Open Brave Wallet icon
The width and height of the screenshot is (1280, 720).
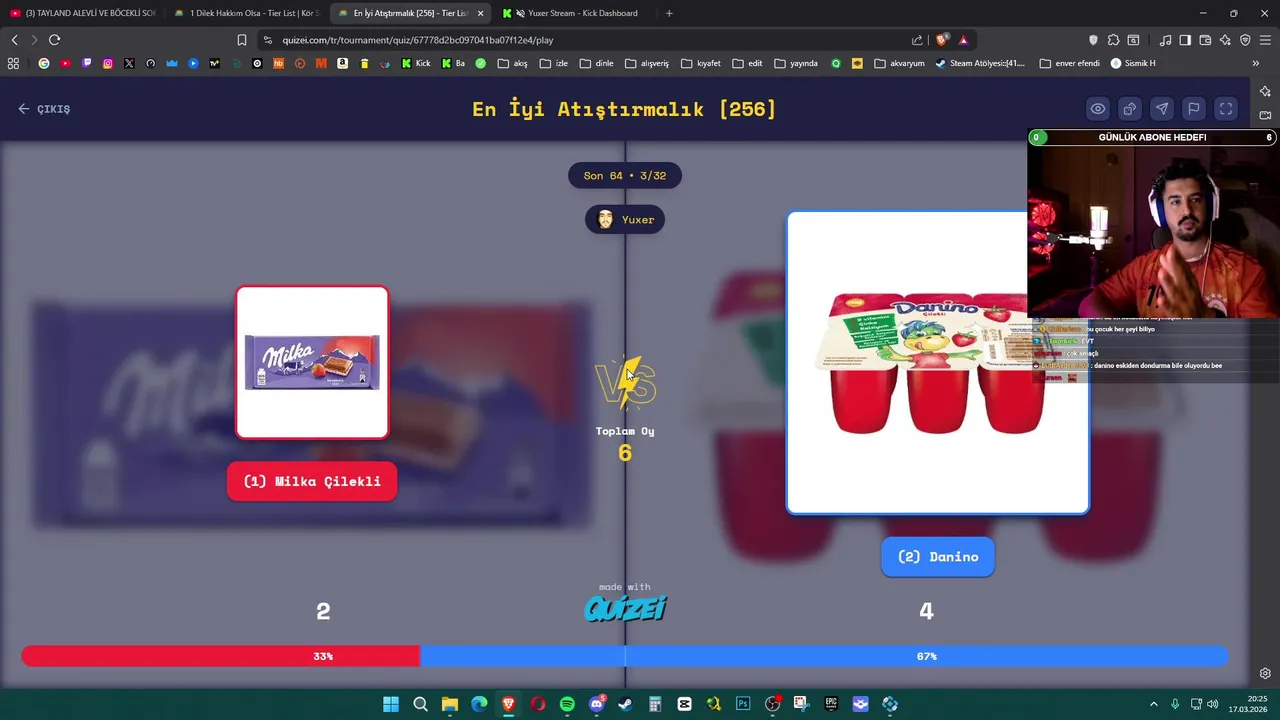click(1205, 40)
